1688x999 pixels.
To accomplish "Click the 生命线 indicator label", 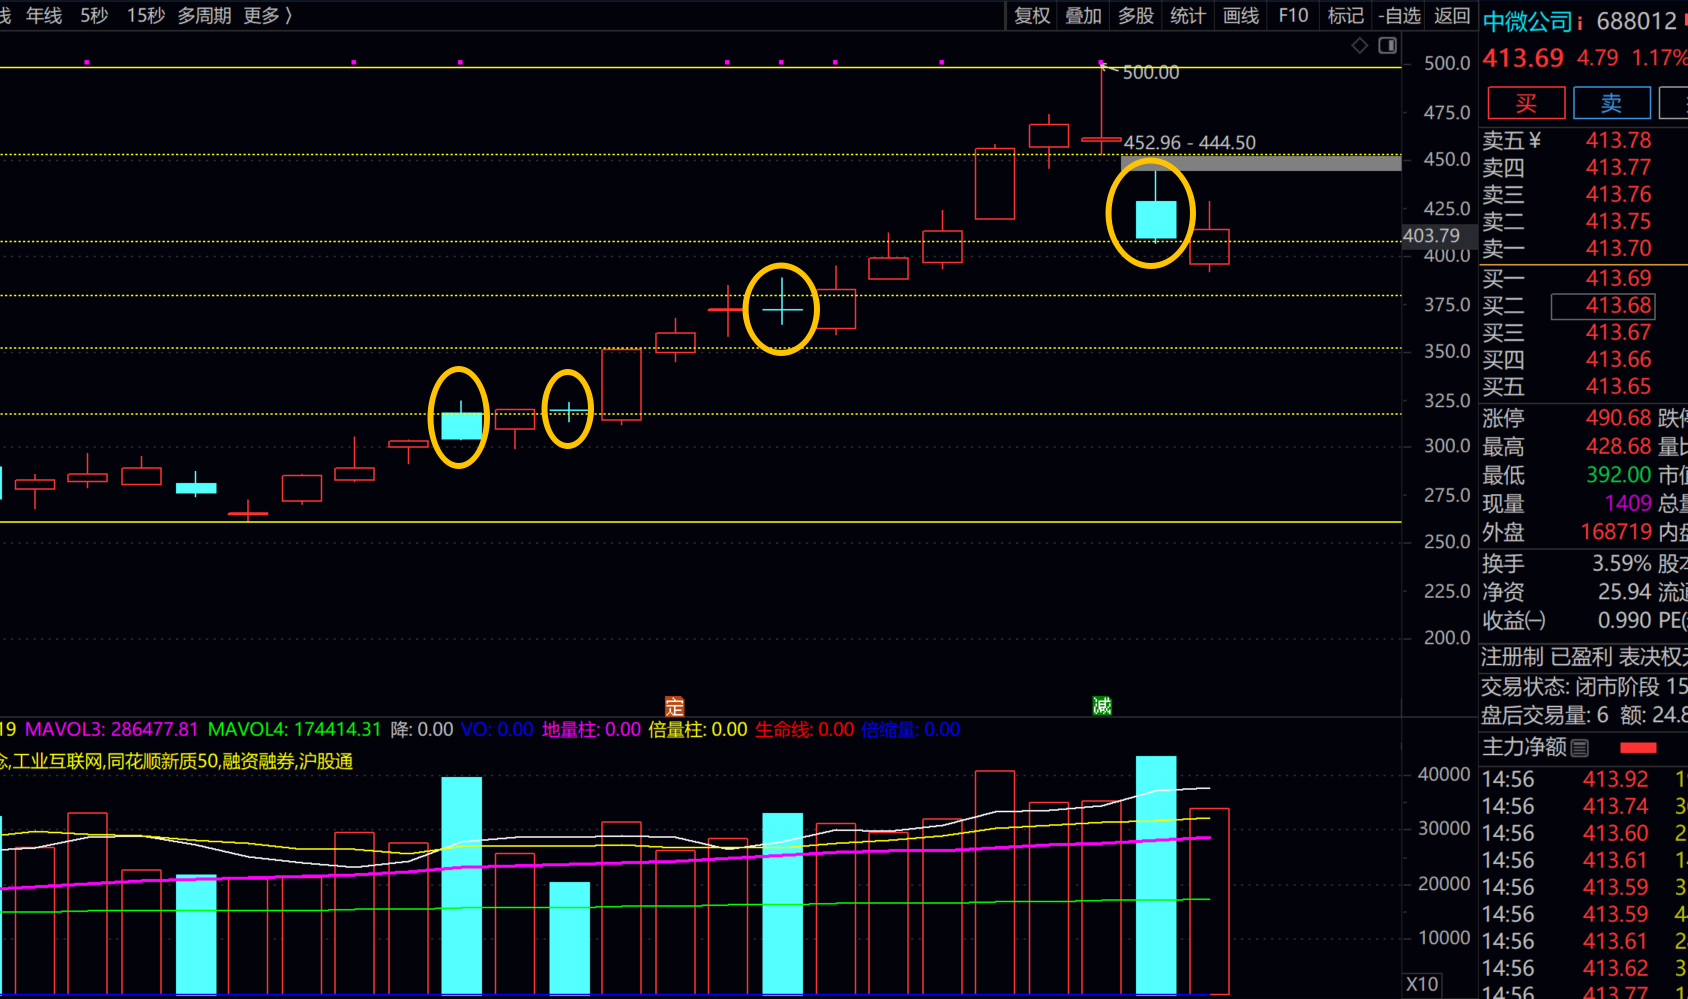I will point(805,730).
